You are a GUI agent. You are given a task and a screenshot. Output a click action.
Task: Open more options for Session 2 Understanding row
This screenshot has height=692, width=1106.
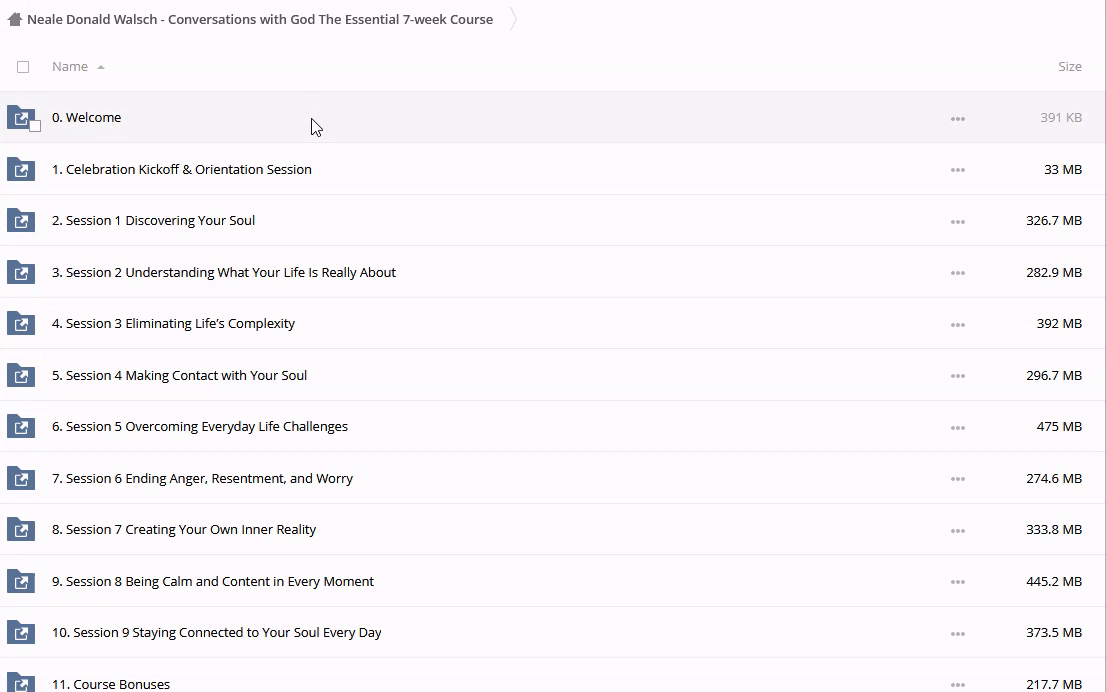[957, 273]
